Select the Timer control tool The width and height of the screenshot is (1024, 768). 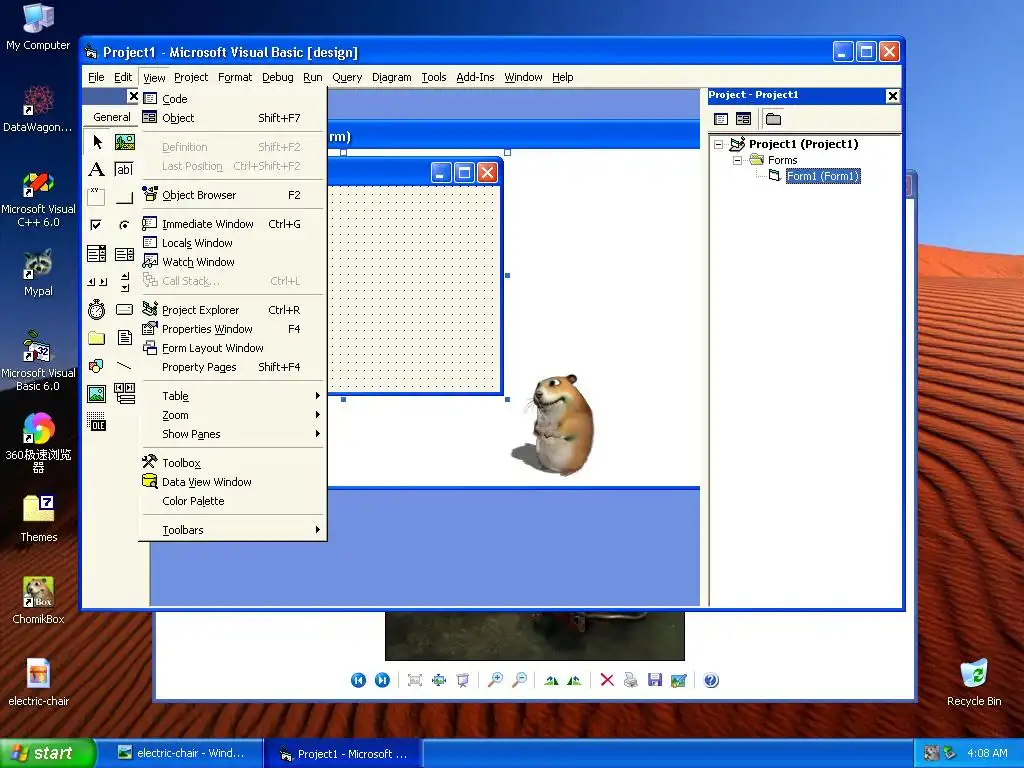coord(97,310)
